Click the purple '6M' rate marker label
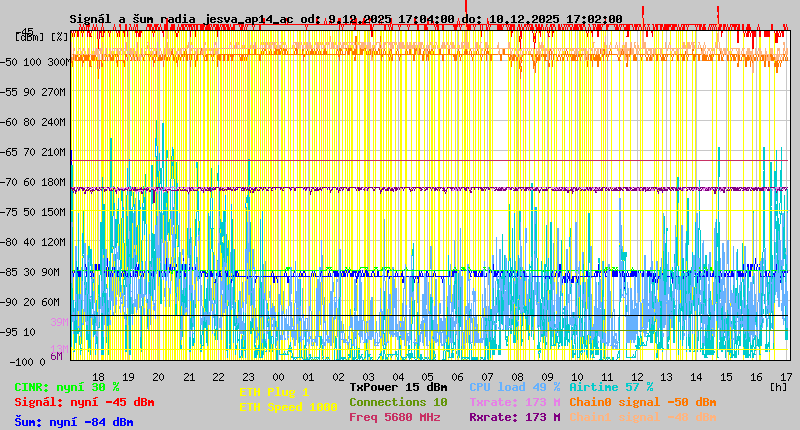Viewport: 800px width, 430px height. 57,356
